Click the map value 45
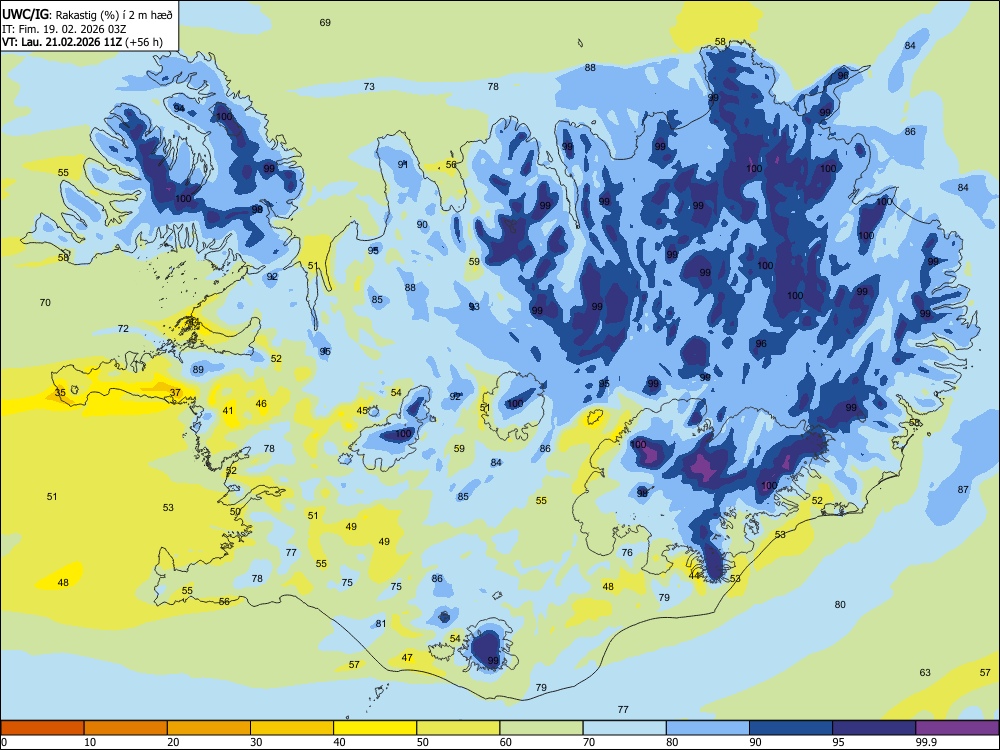 click(x=362, y=411)
